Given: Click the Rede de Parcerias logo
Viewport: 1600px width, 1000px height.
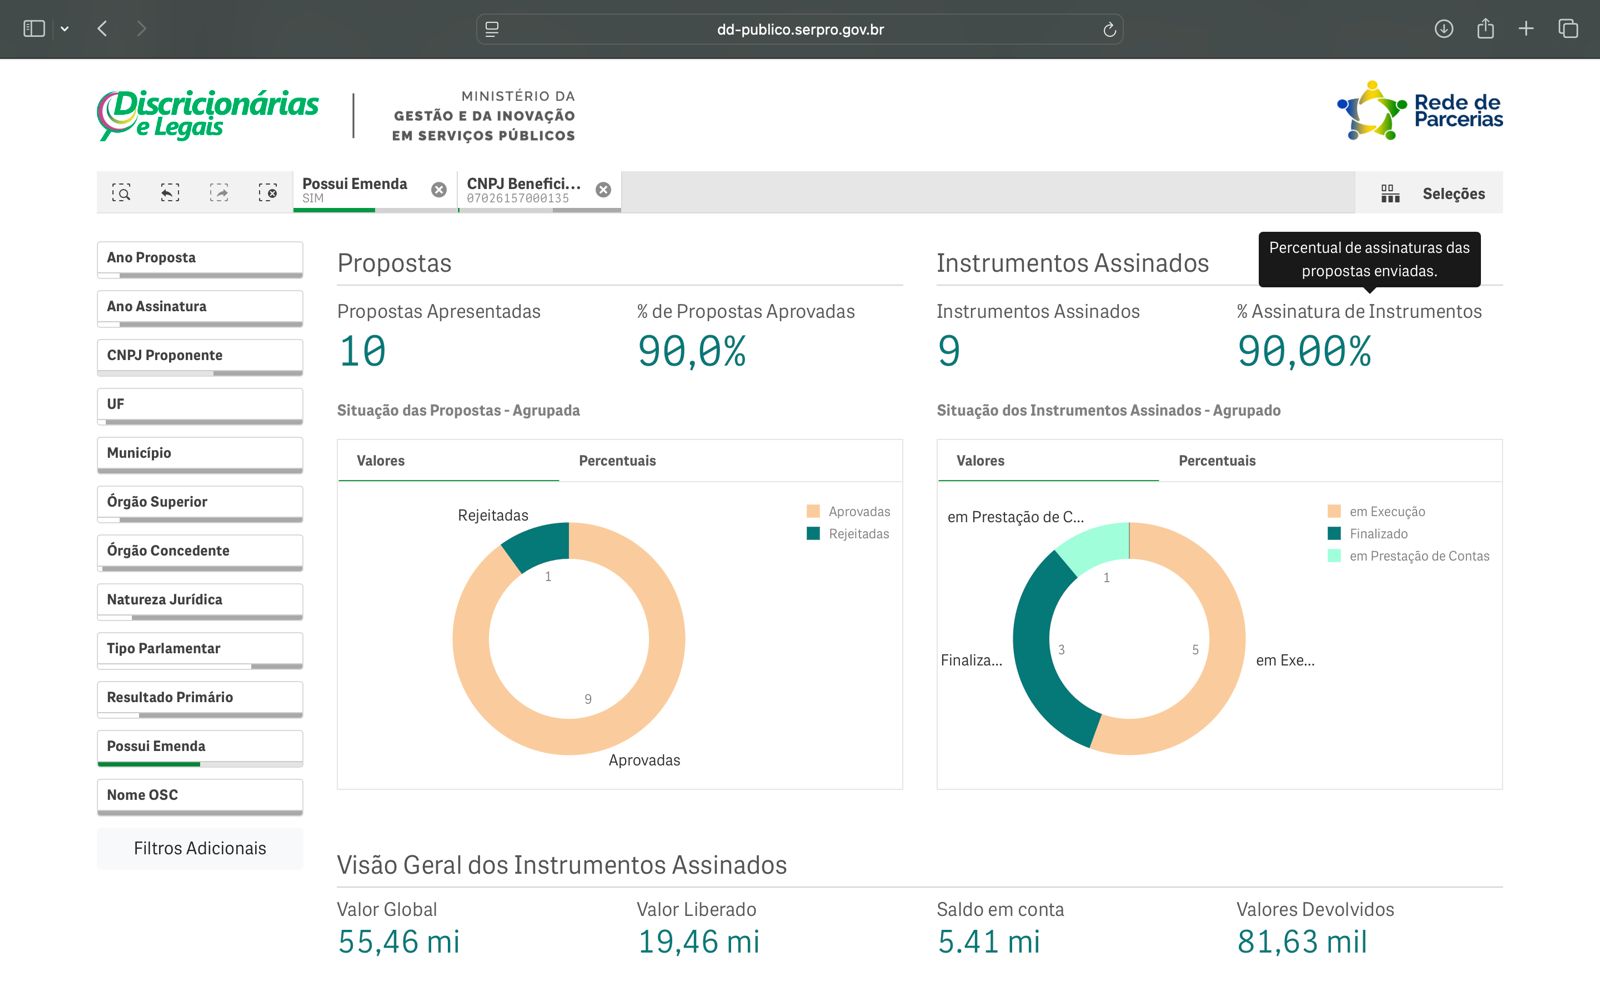Looking at the screenshot, I should [x=1420, y=111].
